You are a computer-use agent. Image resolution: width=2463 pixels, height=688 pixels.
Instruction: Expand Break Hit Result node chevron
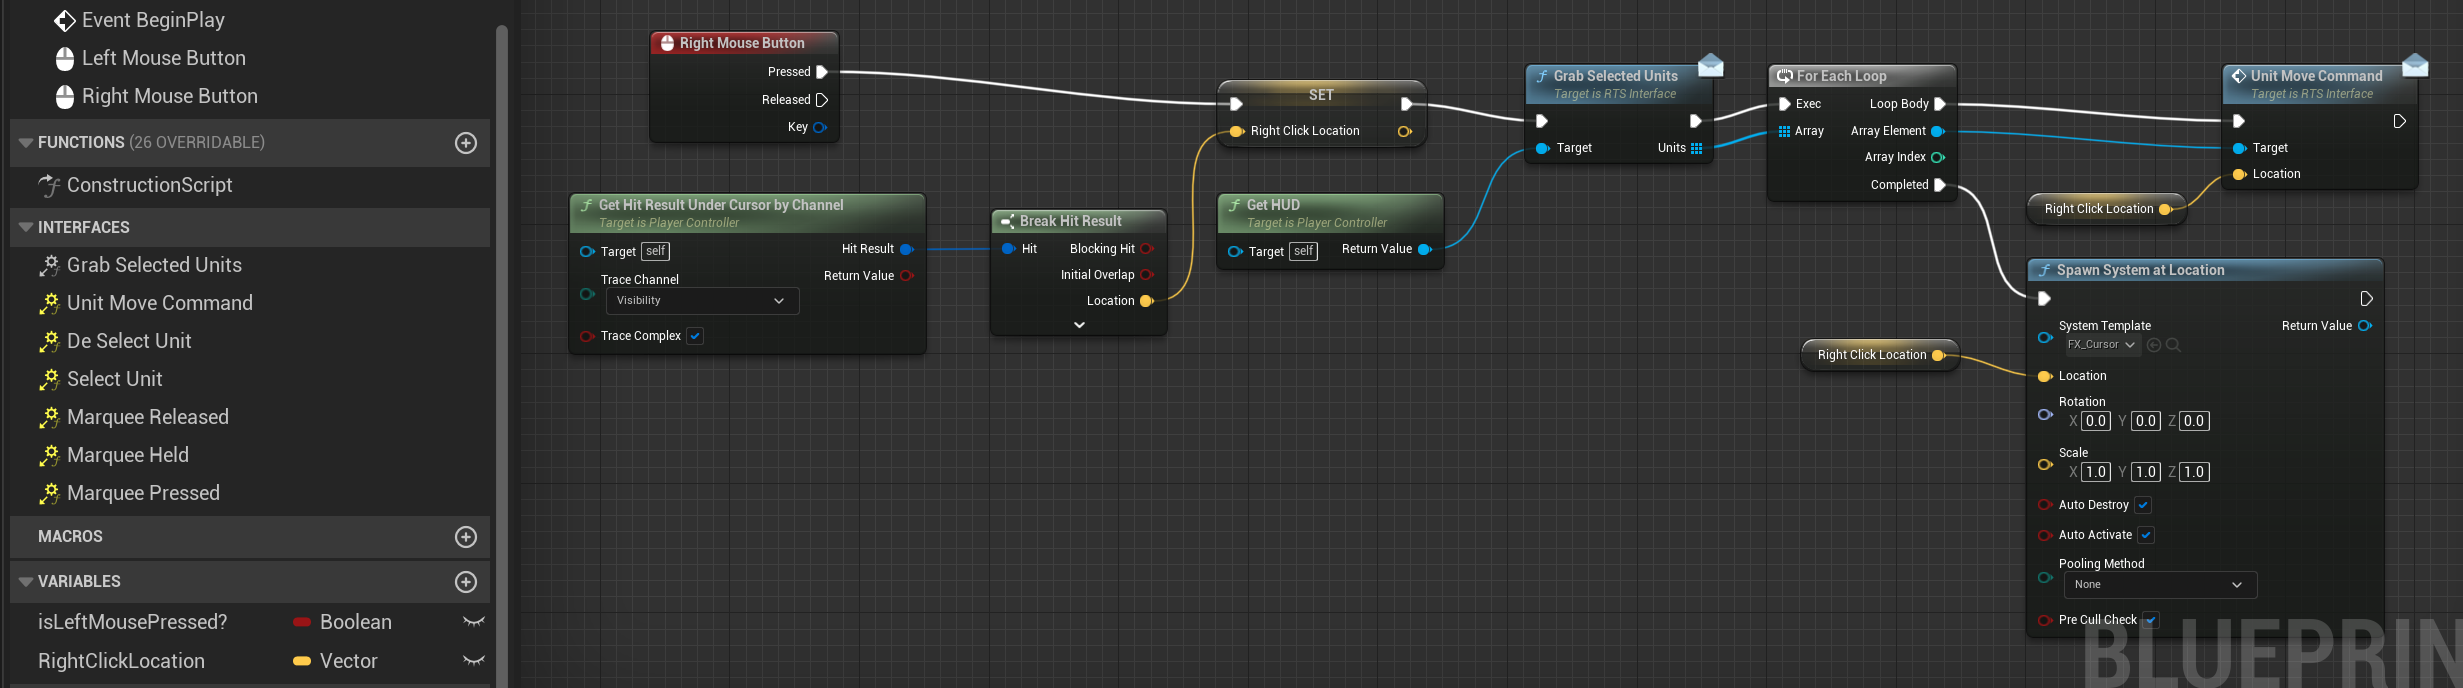tap(1079, 325)
